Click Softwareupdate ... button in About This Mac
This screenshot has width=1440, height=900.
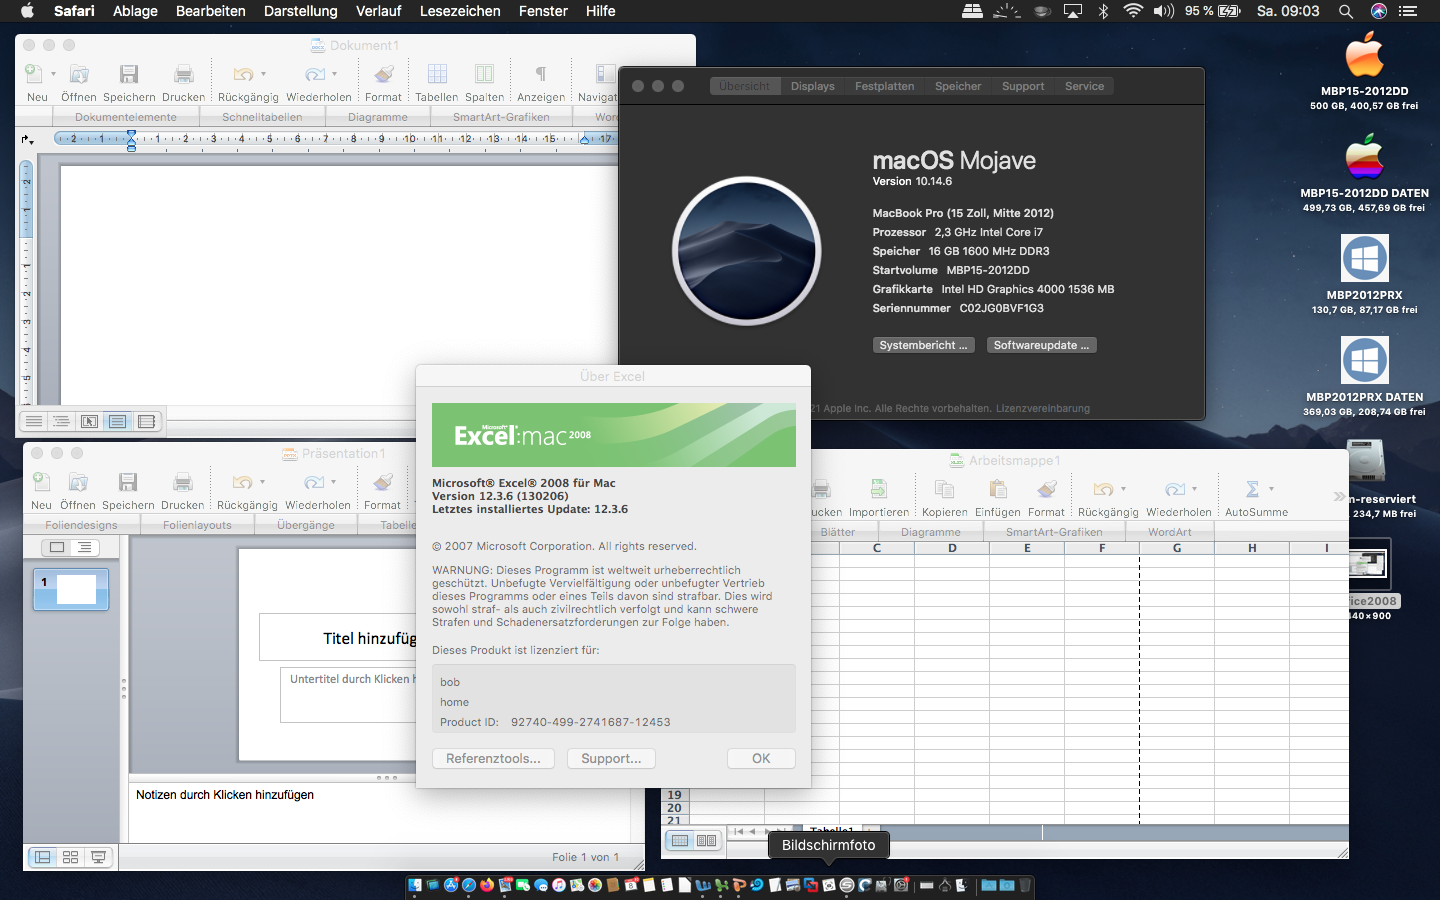[1041, 345]
